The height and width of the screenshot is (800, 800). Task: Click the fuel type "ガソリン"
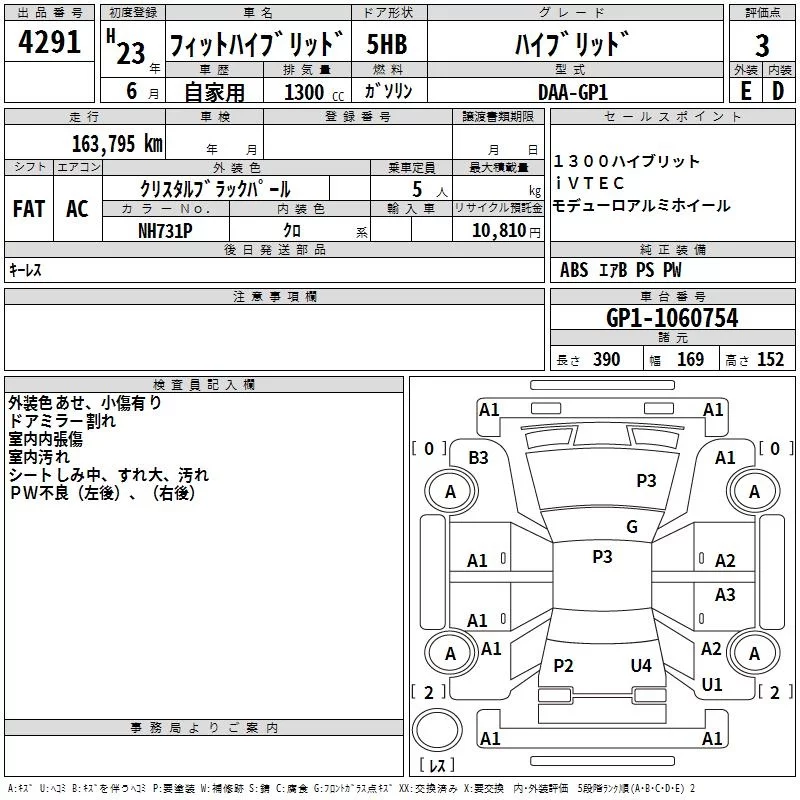[x=388, y=91]
